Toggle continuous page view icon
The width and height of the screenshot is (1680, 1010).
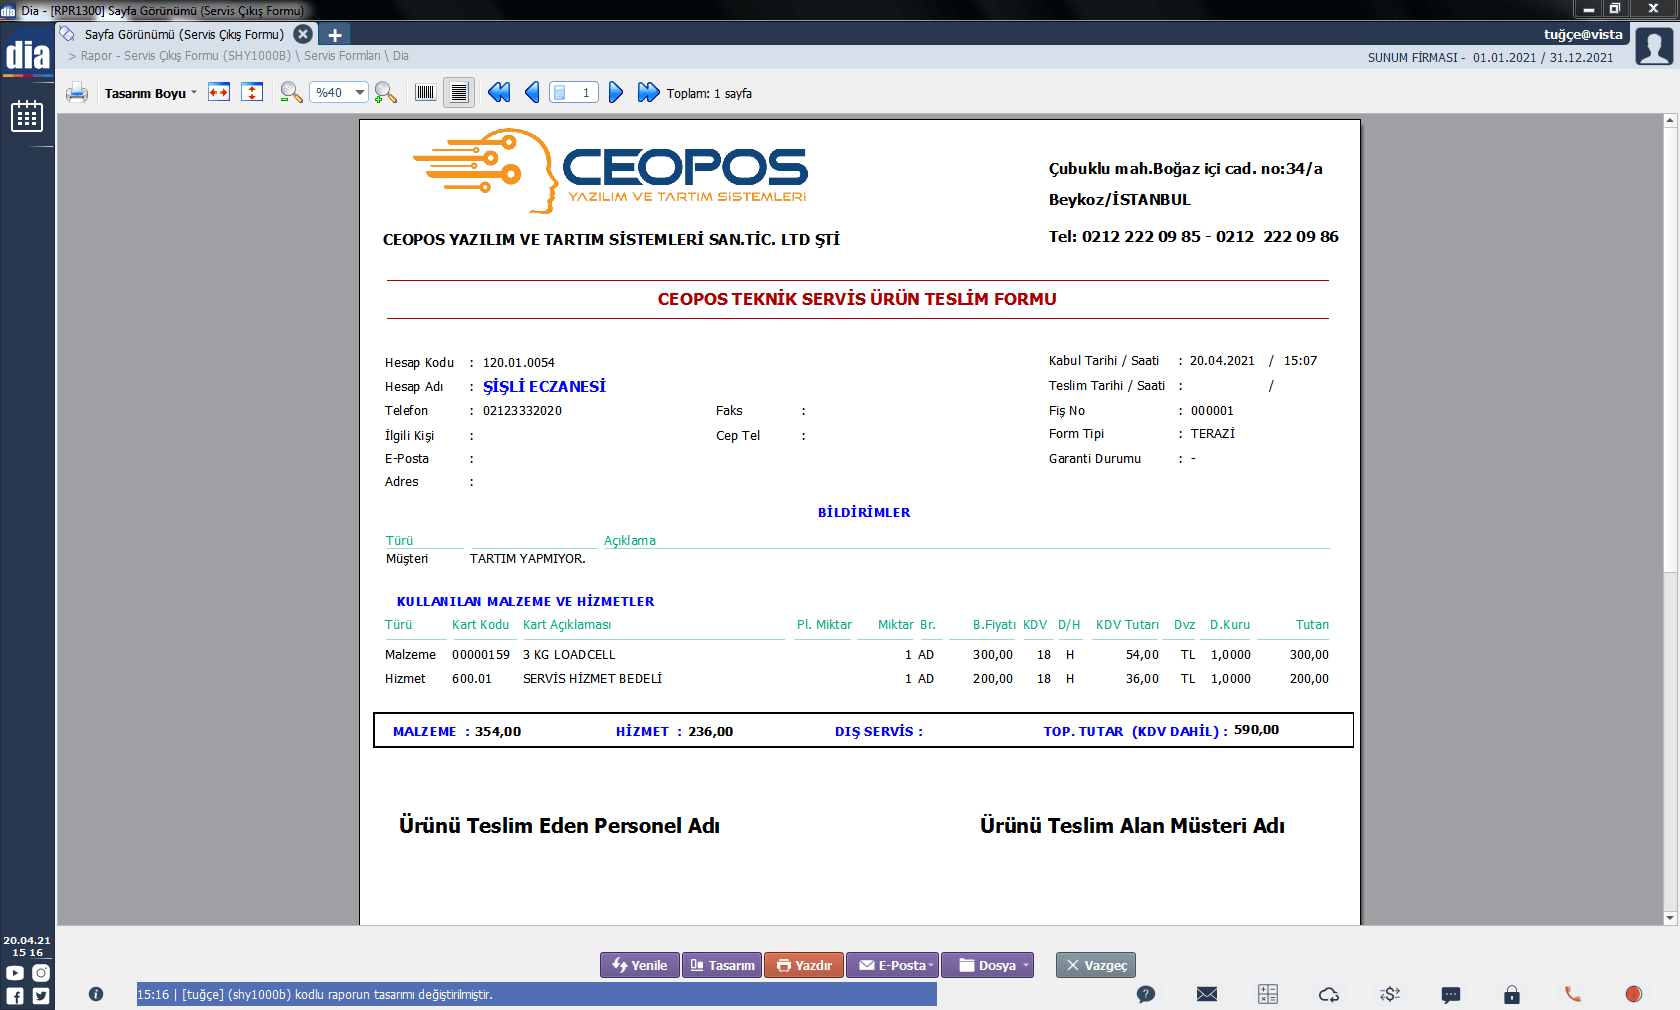click(459, 93)
